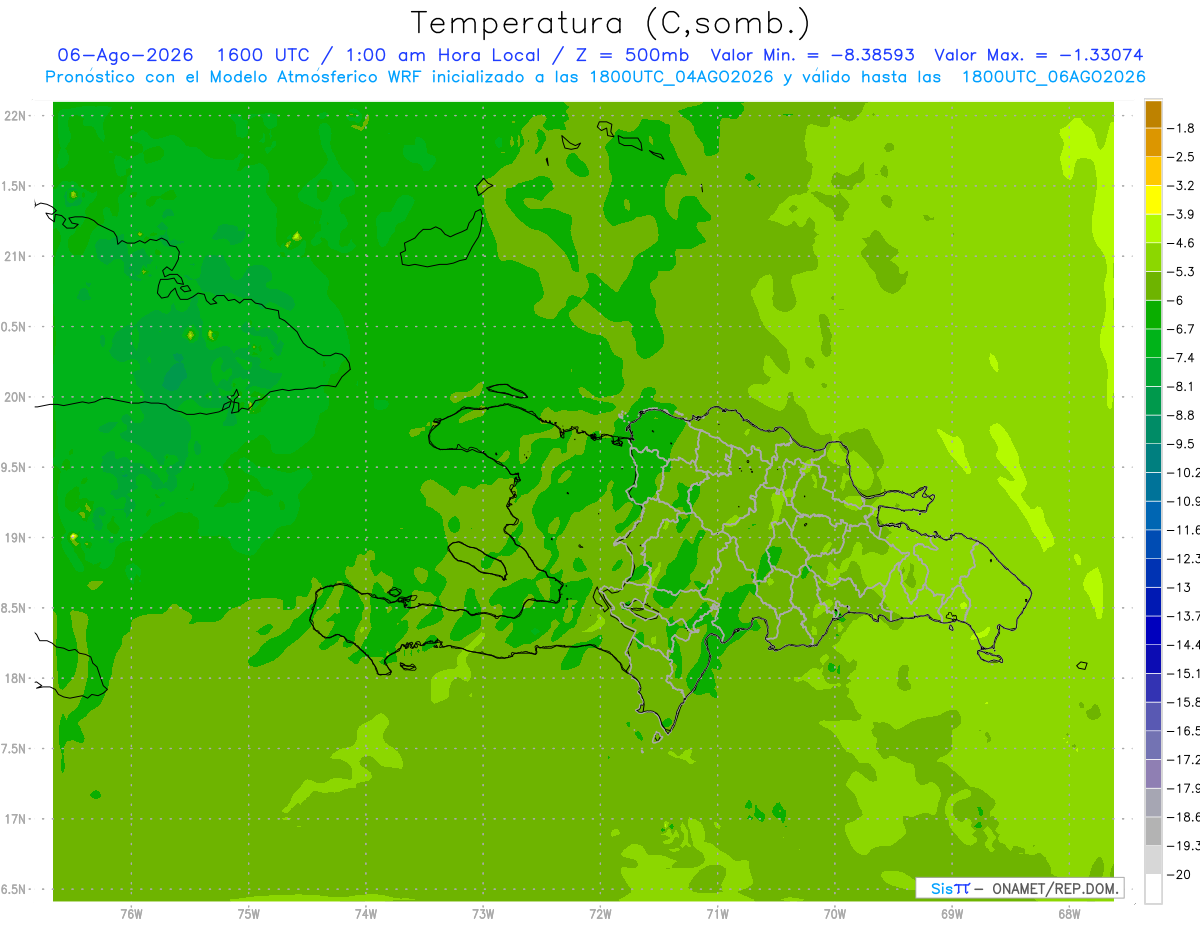The height and width of the screenshot is (927, 1200).
Task: Click the "-4.6" colorbar value
Action: click(x=1183, y=243)
